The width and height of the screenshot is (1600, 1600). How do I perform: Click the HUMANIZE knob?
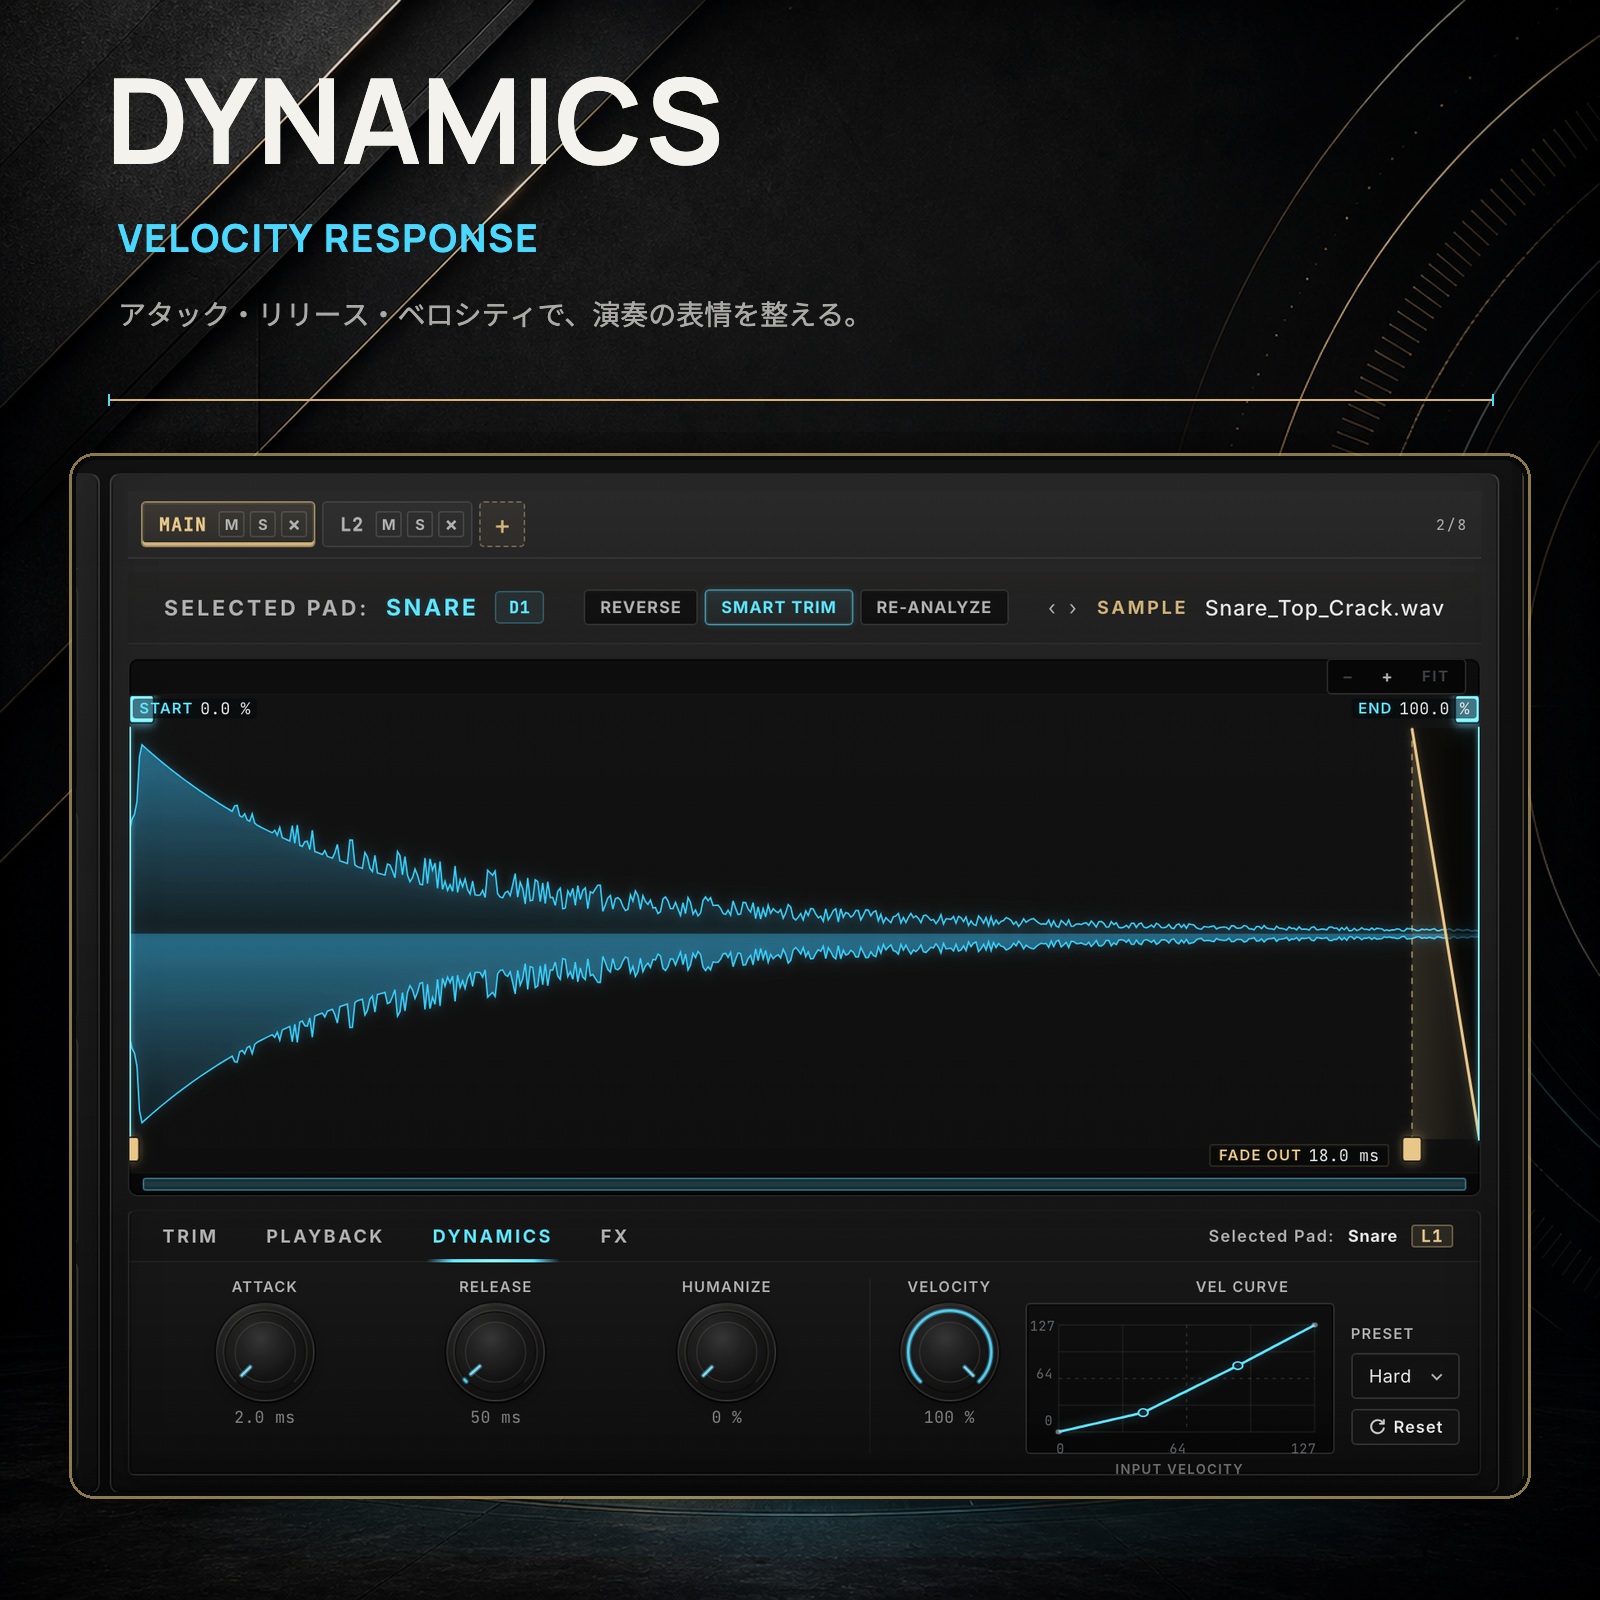point(726,1352)
